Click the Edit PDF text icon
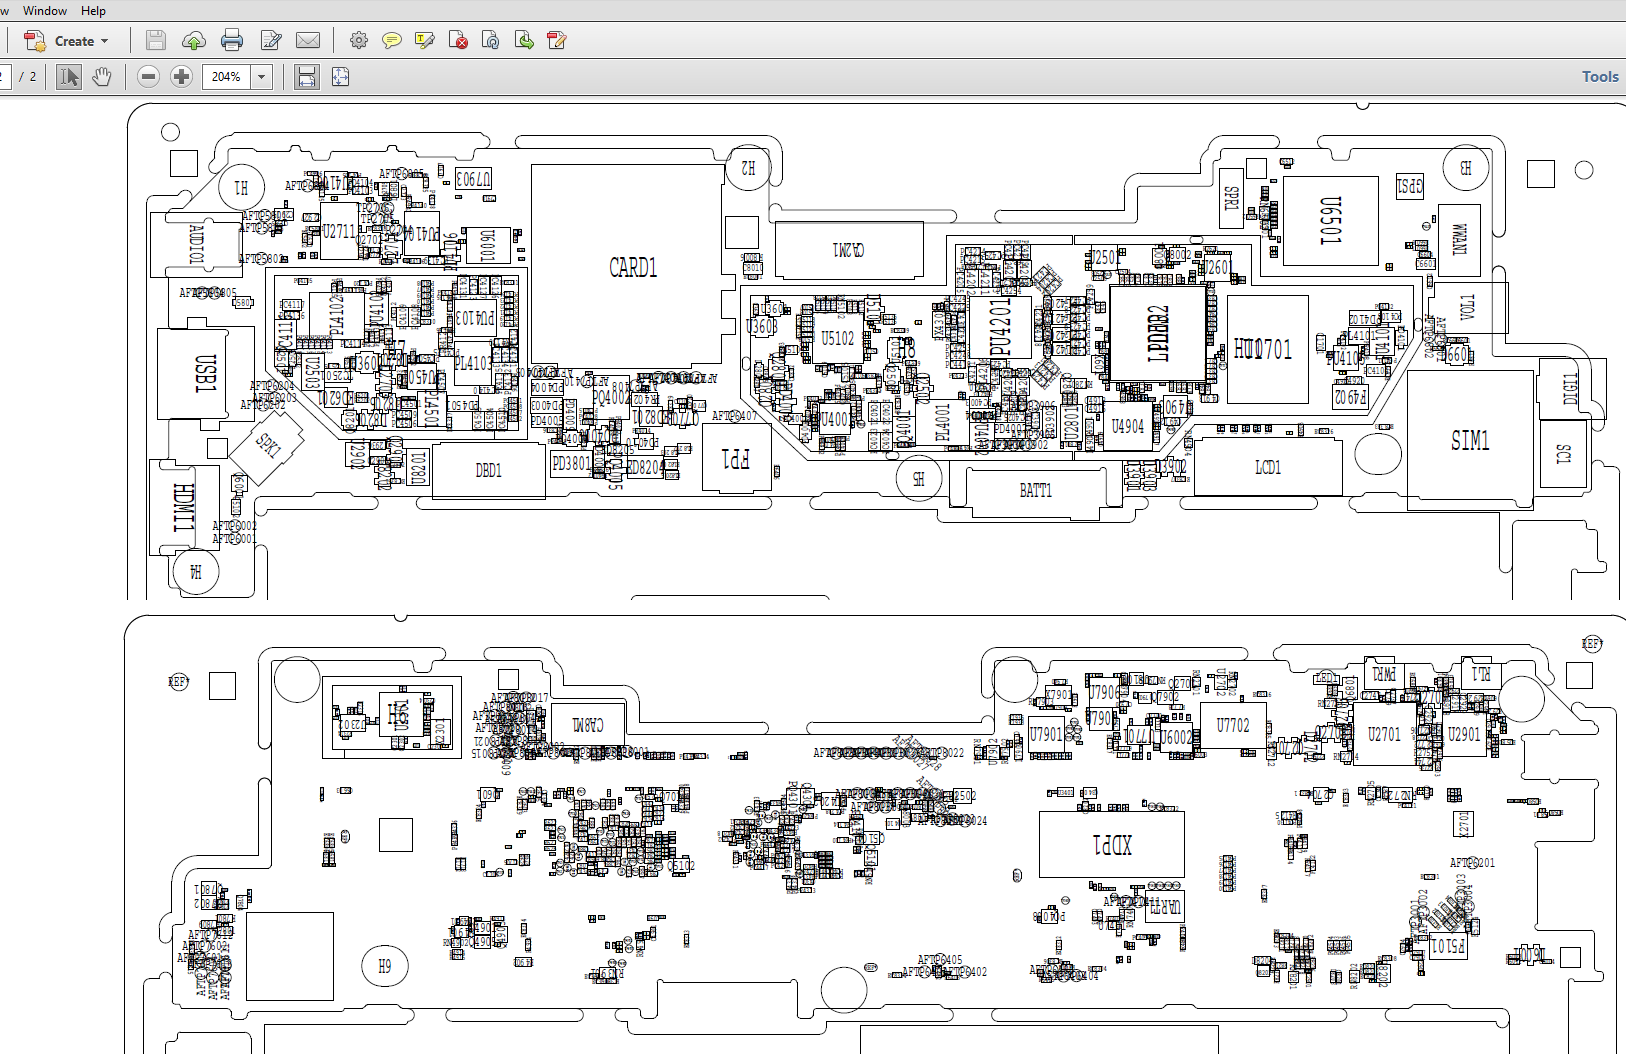The image size is (1626, 1054). coord(557,41)
